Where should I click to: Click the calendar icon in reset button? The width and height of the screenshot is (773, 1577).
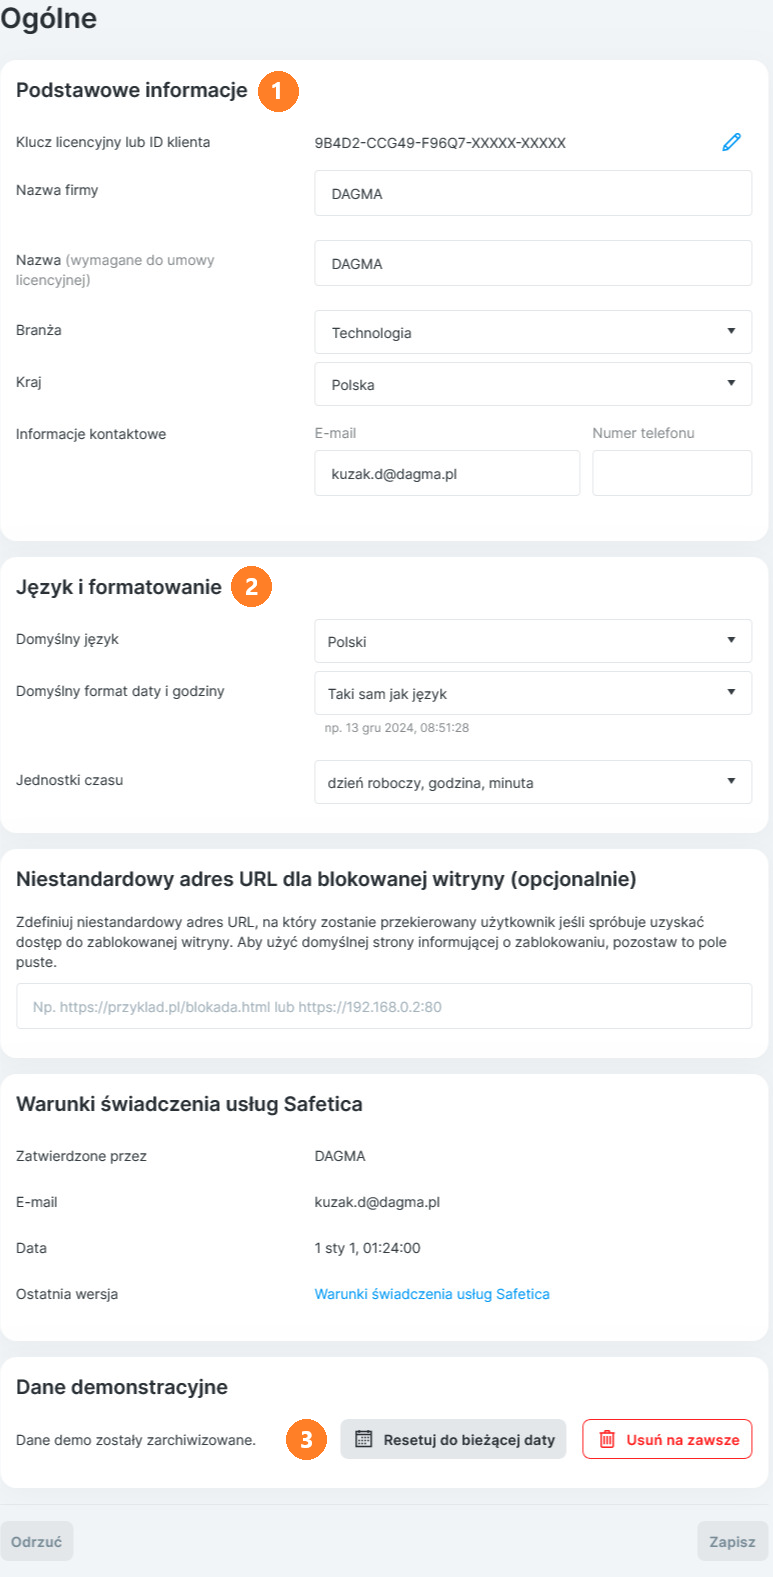(x=364, y=1440)
